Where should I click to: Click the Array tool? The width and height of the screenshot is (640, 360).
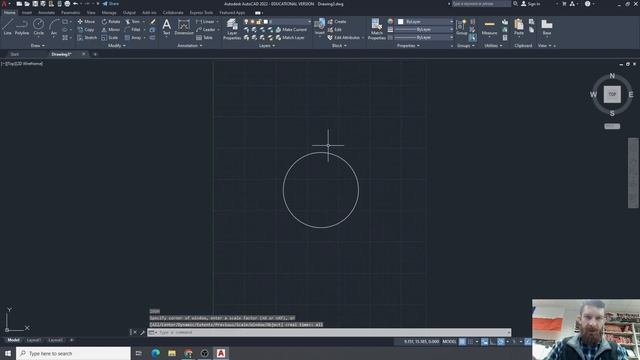point(133,38)
